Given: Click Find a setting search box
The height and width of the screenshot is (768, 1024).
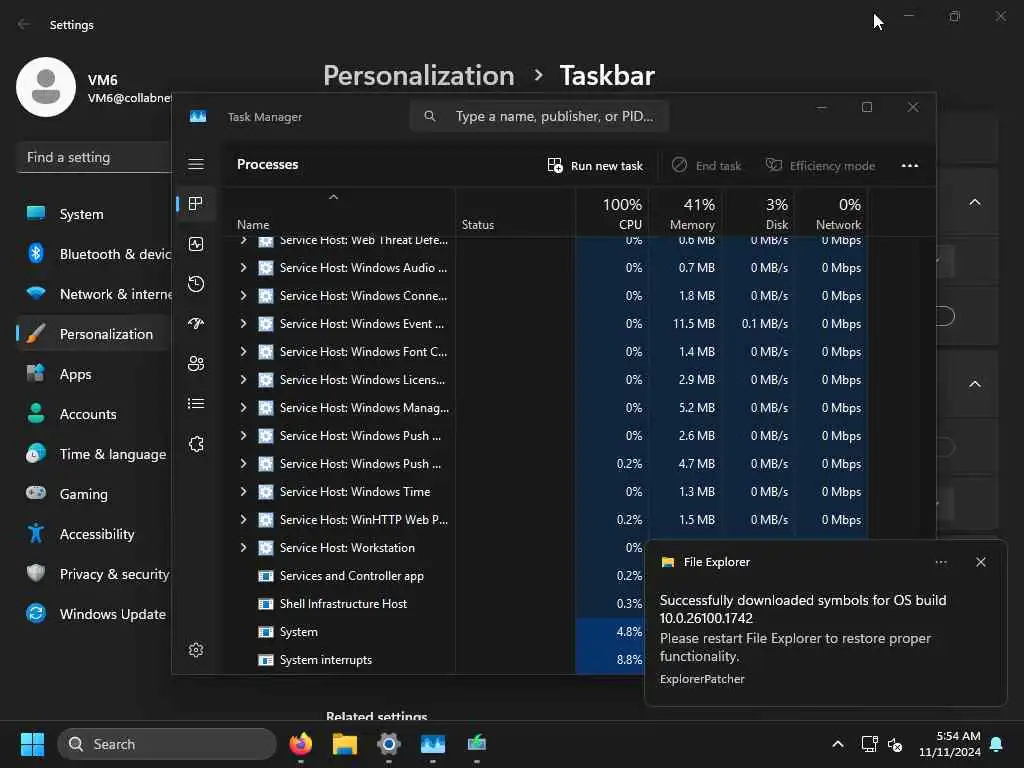Looking at the screenshot, I should (94, 157).
